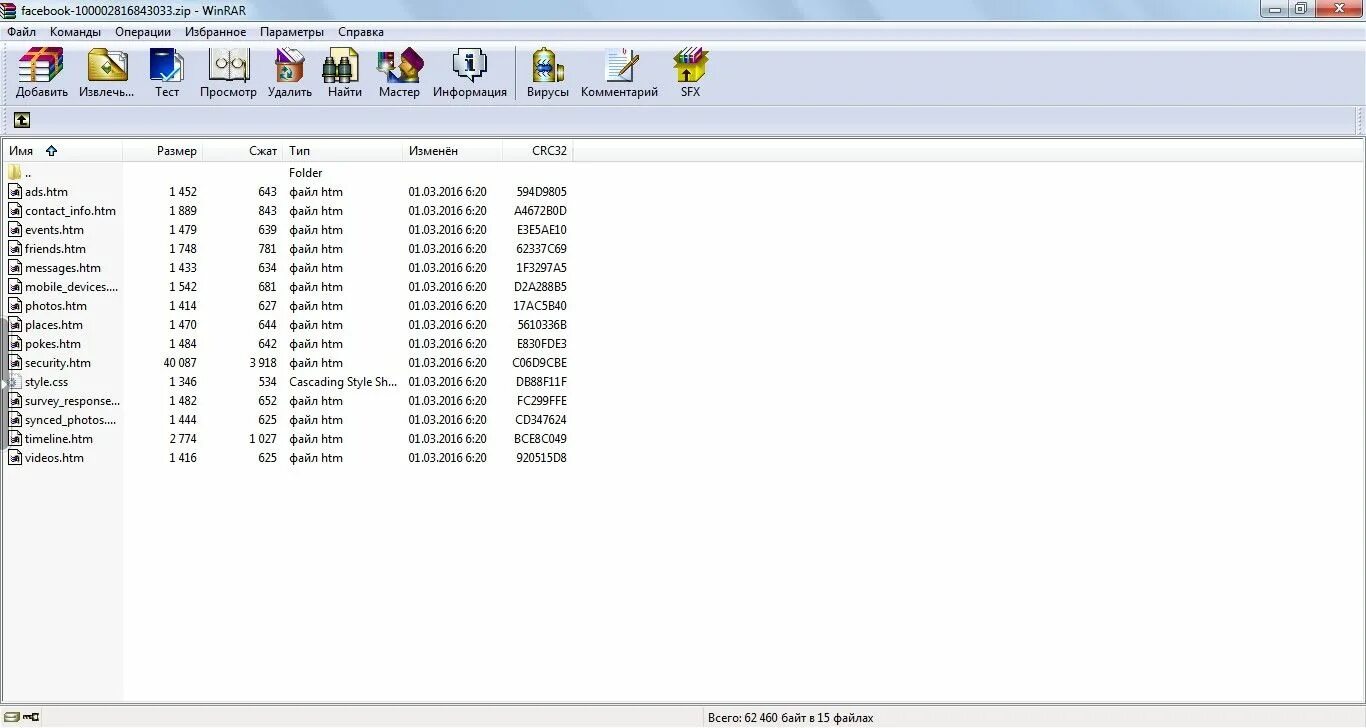Select the pokes.htm file name
Screen dimensions: 1366x728
[x=53, y=344]
